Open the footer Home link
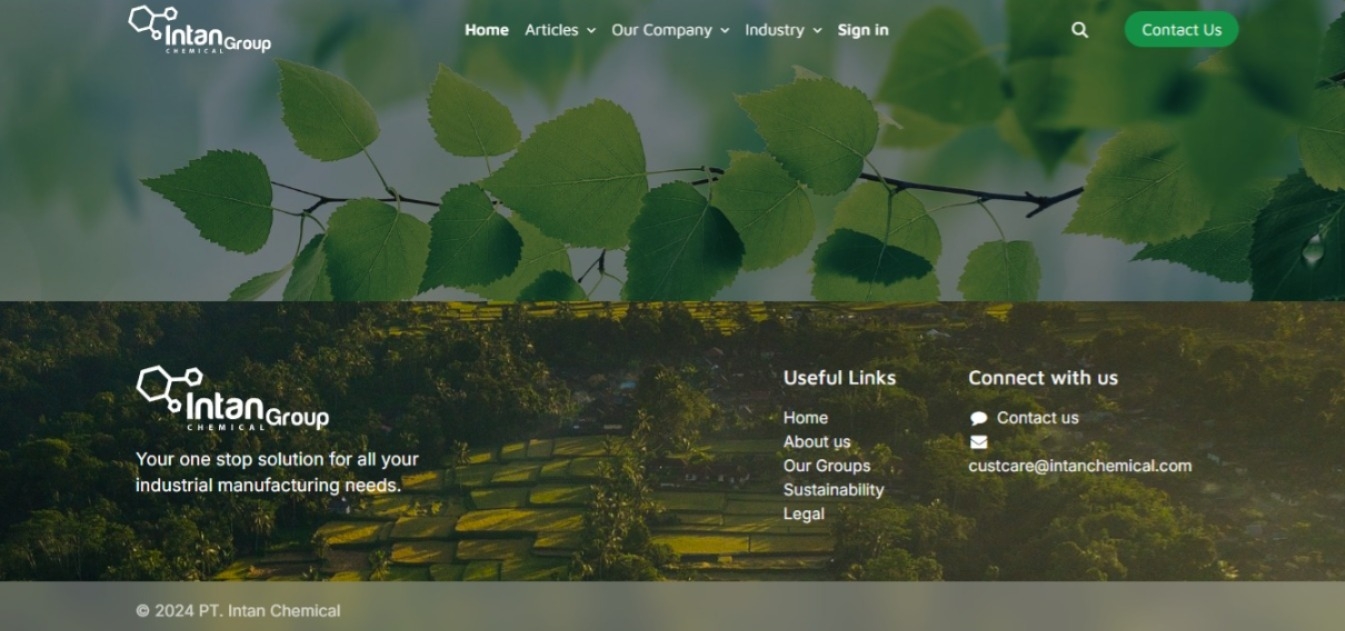This screenshot has height=631, width=1345. [805, 418]
